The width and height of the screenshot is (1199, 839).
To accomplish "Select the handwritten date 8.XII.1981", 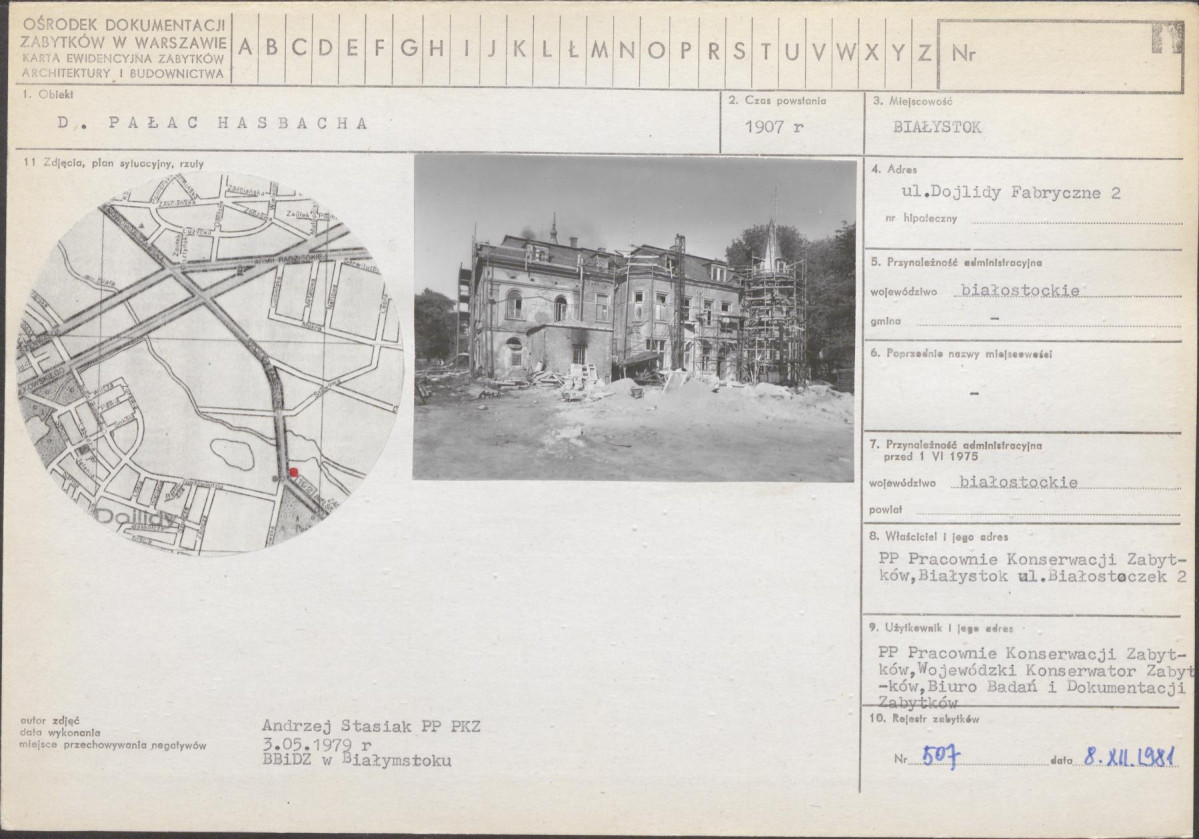I will click(x=1129, y=756).
